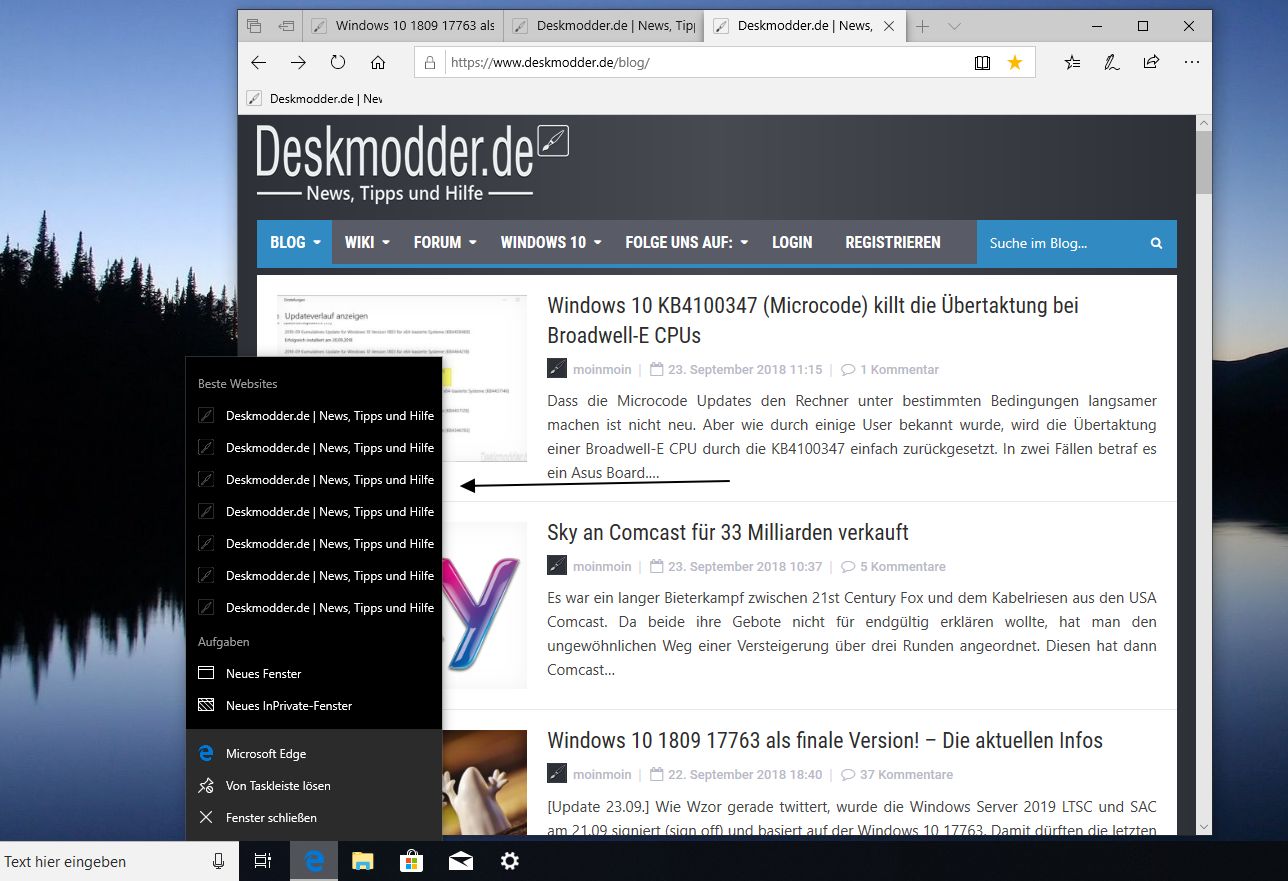Image resolution: width=1288 pixels, height=881 pixels.
Task: Click the yellow favorites star in address bar
Action: coord(1015,62)
